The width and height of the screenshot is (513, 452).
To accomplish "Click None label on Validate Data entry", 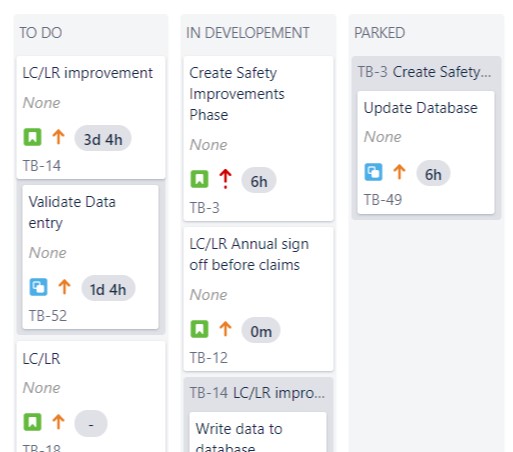I will [x=47, y=253].
